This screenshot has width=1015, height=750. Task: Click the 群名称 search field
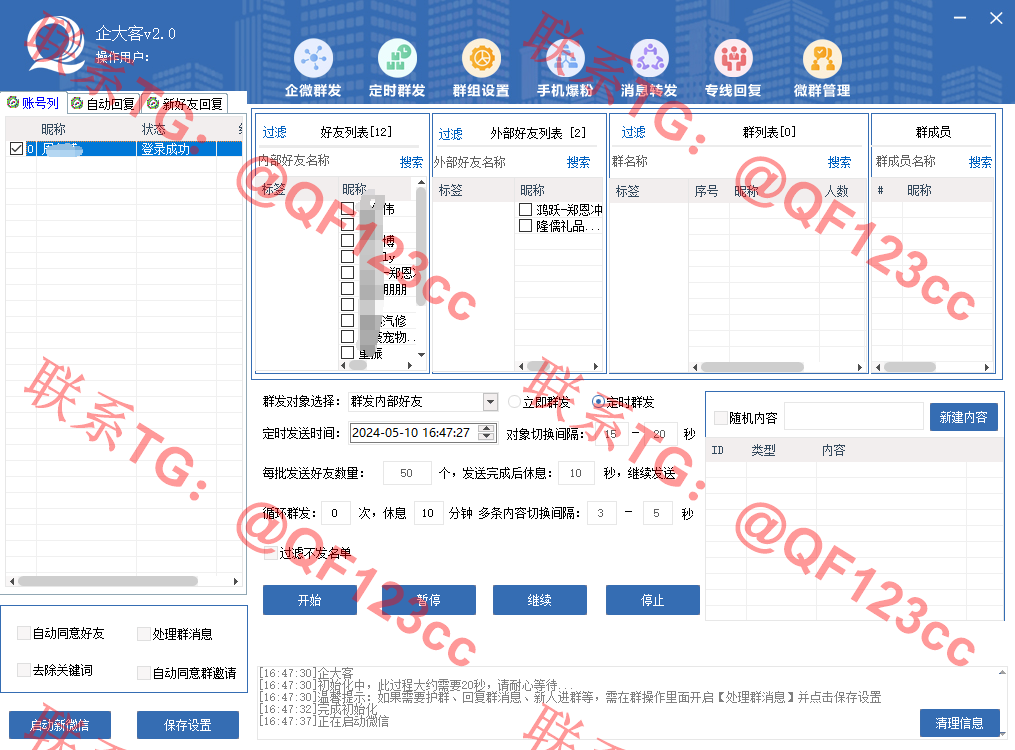pos(717,162)
